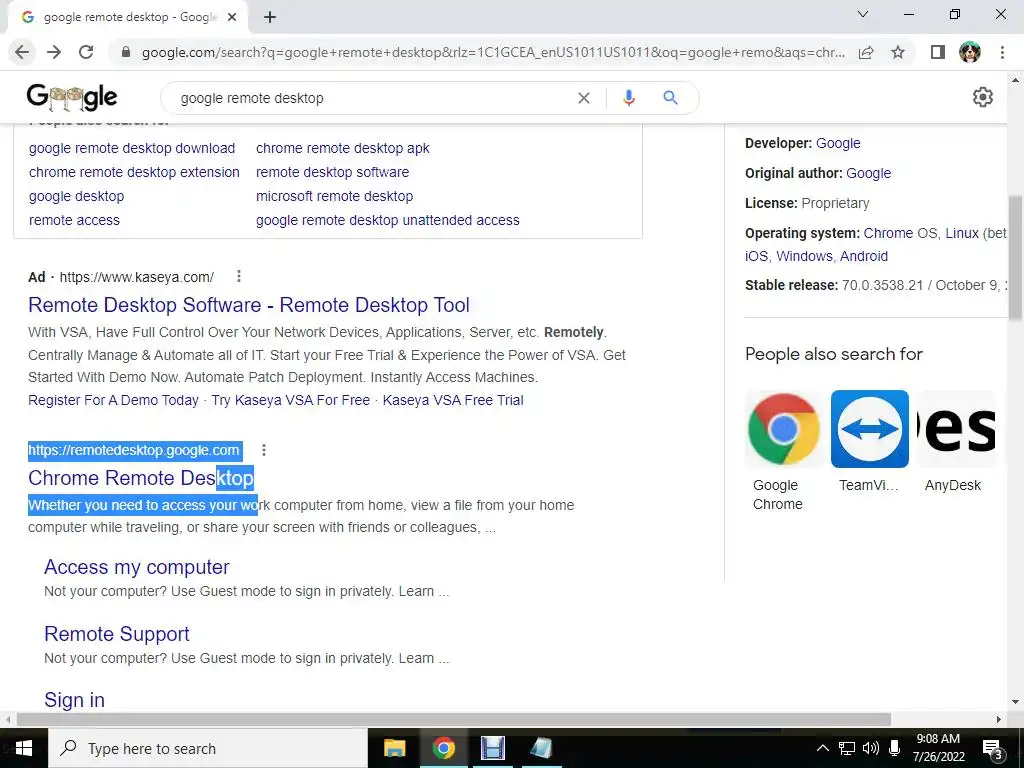Open 'remote desktop software' suggestion

[x=332, y=172]
